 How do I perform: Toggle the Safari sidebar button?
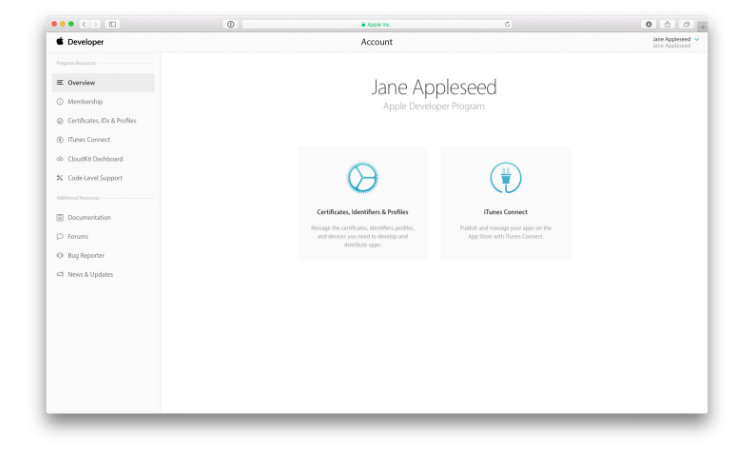coord(112,24)
